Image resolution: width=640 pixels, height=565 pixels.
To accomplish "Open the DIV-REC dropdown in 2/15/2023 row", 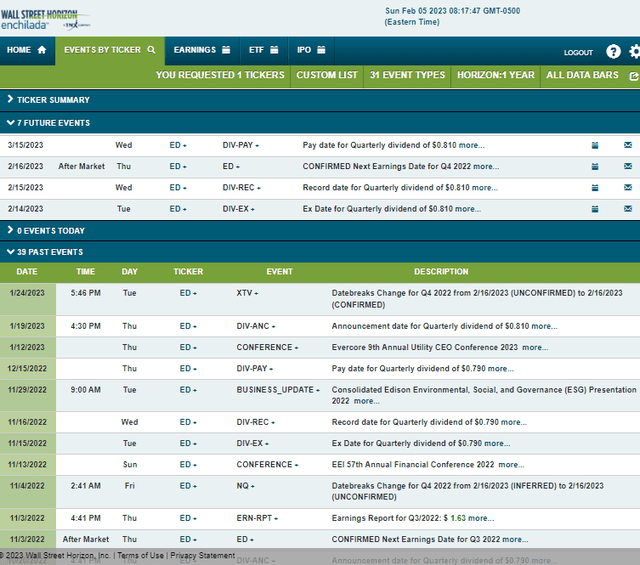I will pyautogui.click(x=241, y=188).
